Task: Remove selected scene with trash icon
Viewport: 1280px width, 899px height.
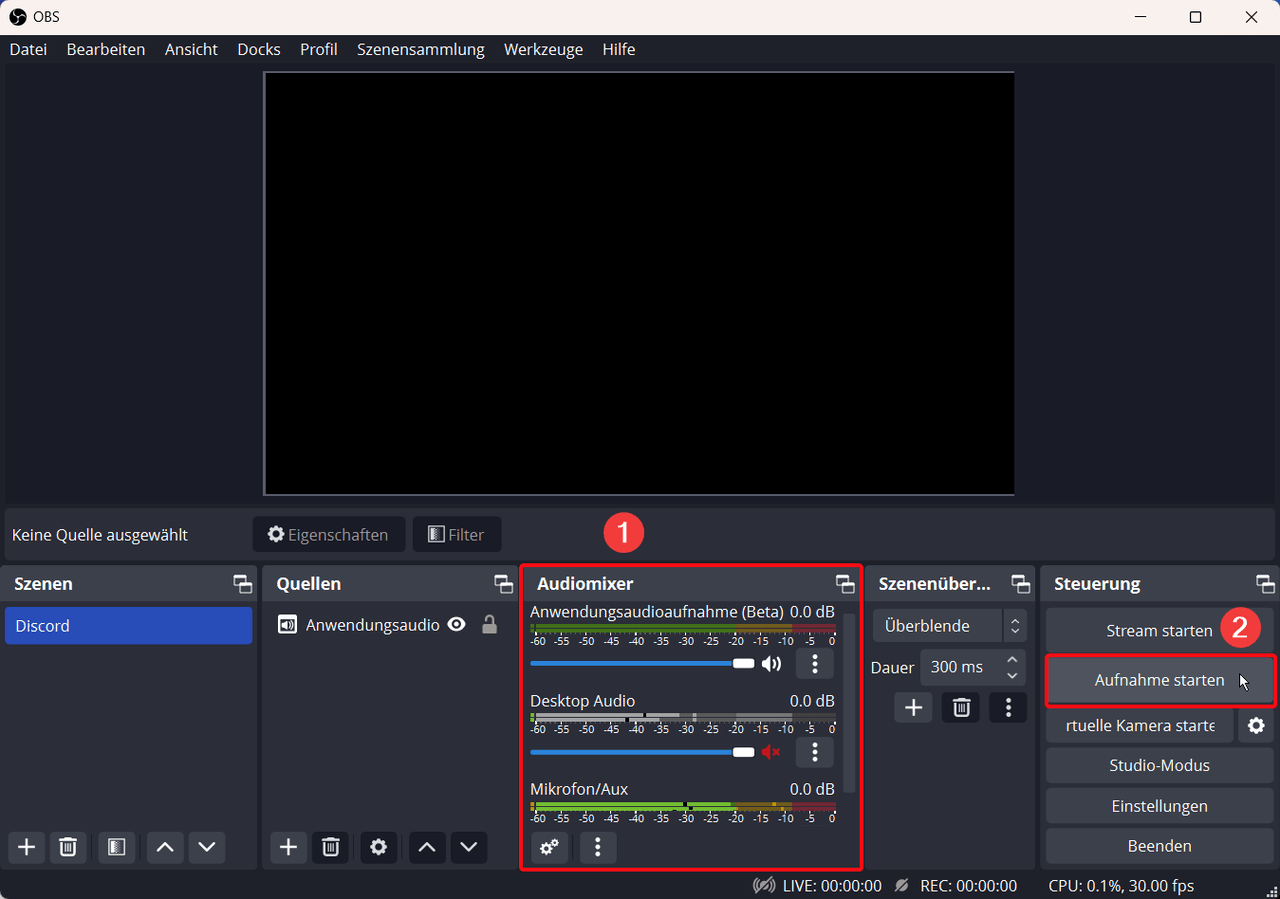Action: (x=68, y=847)
